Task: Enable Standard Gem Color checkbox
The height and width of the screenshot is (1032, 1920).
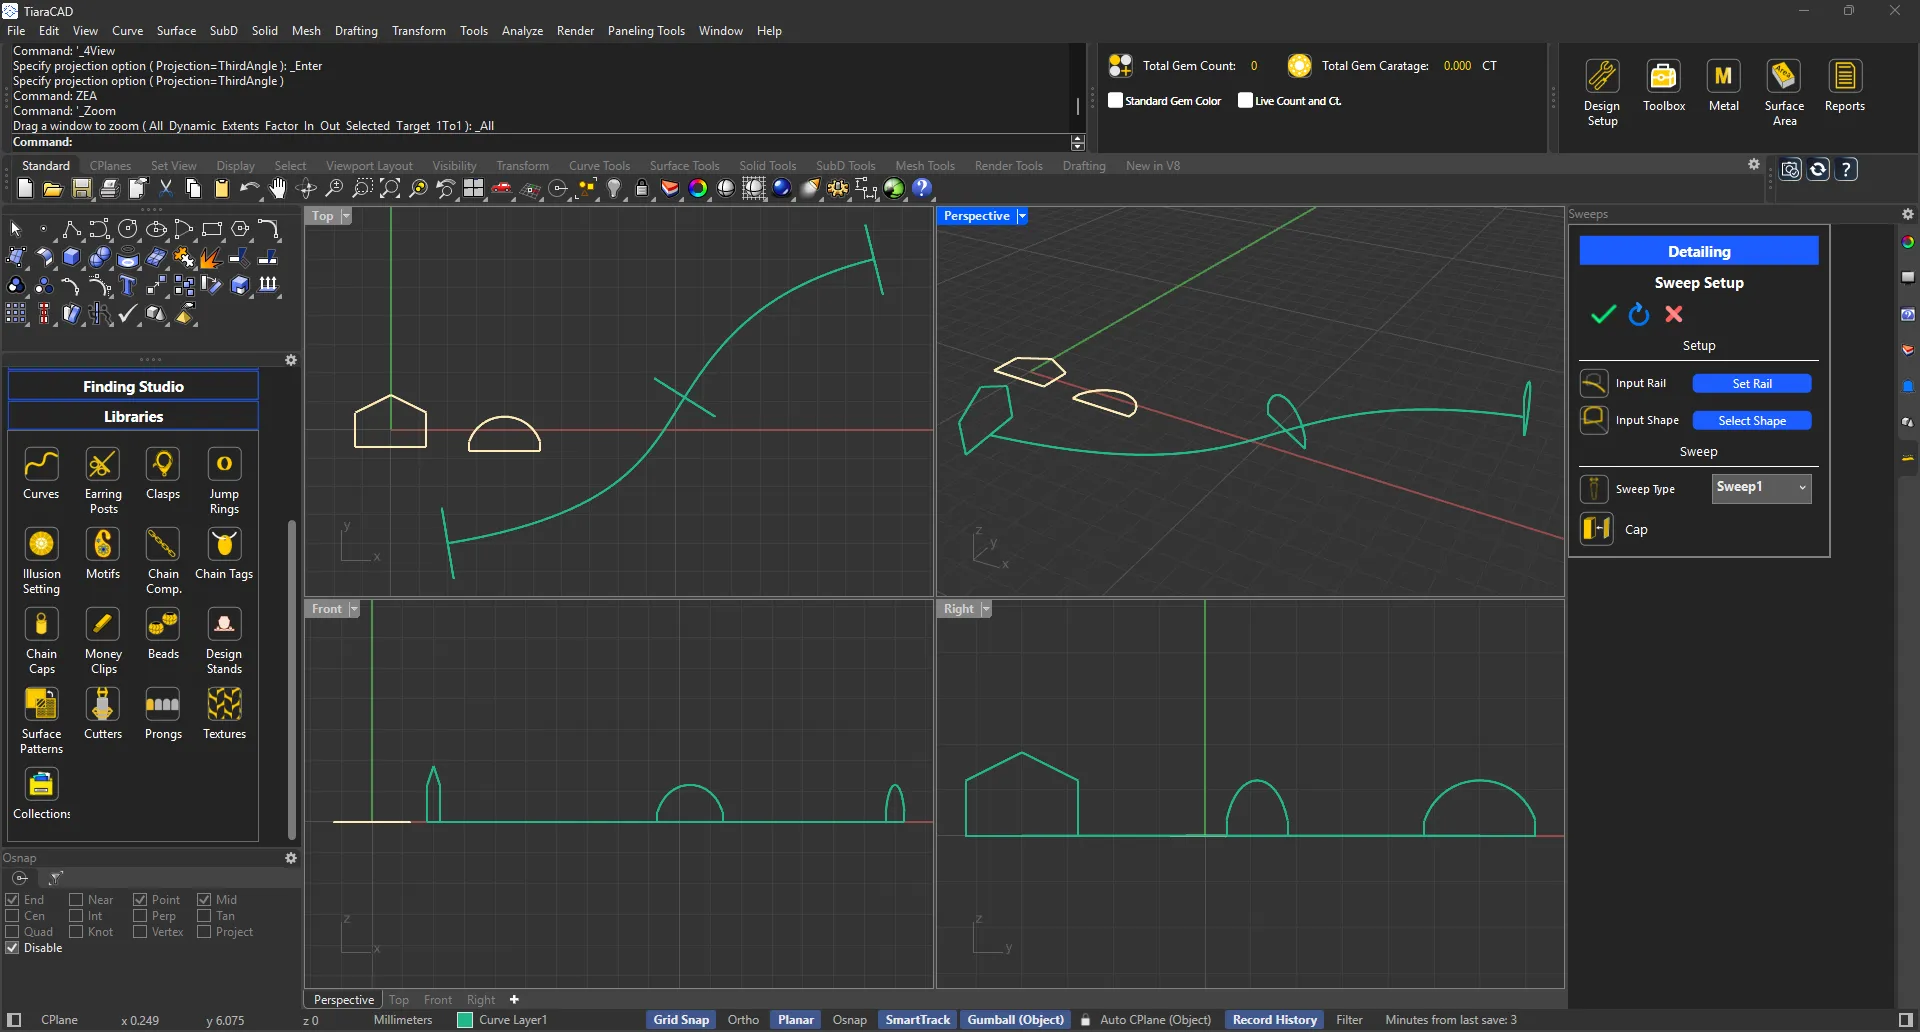Action: coord(1116,101)
